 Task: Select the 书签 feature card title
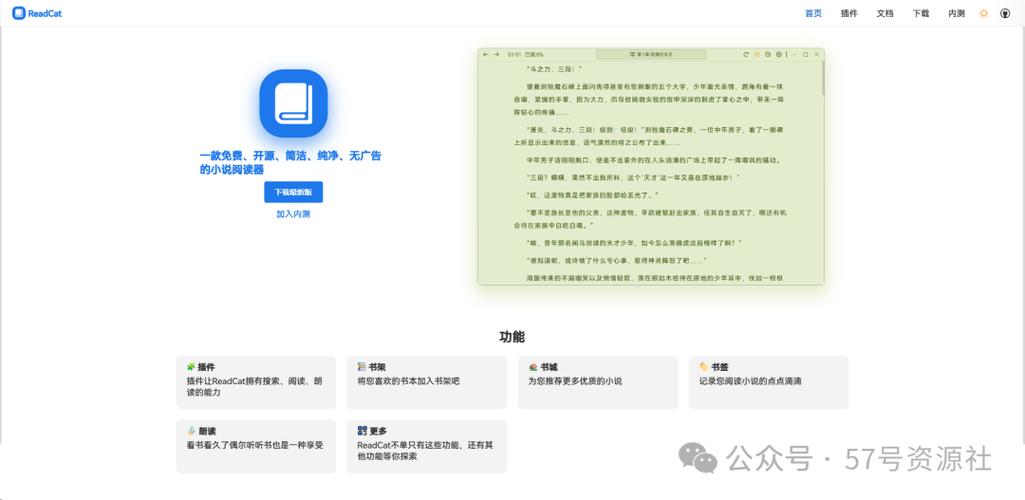click(x=720, y=367)
